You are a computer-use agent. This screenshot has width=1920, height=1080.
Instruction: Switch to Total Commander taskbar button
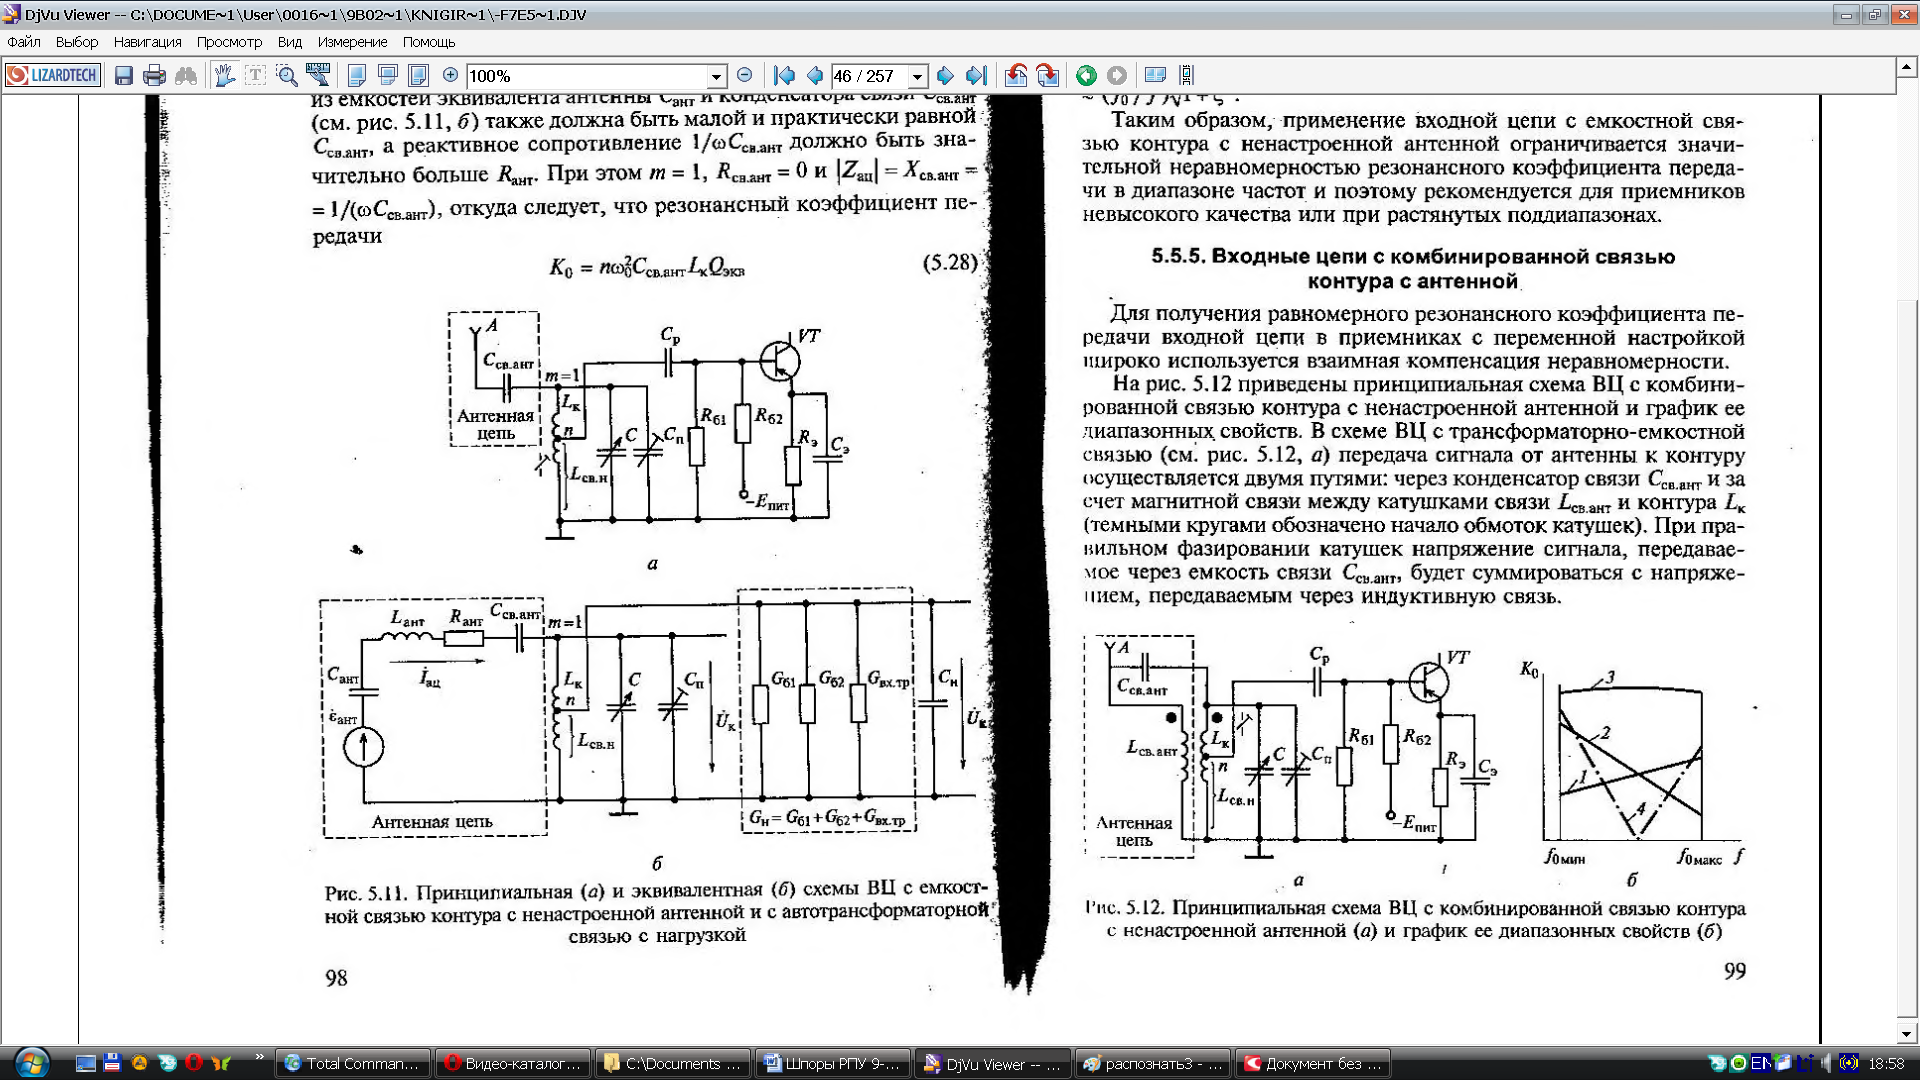click(x=353, y=1064)
